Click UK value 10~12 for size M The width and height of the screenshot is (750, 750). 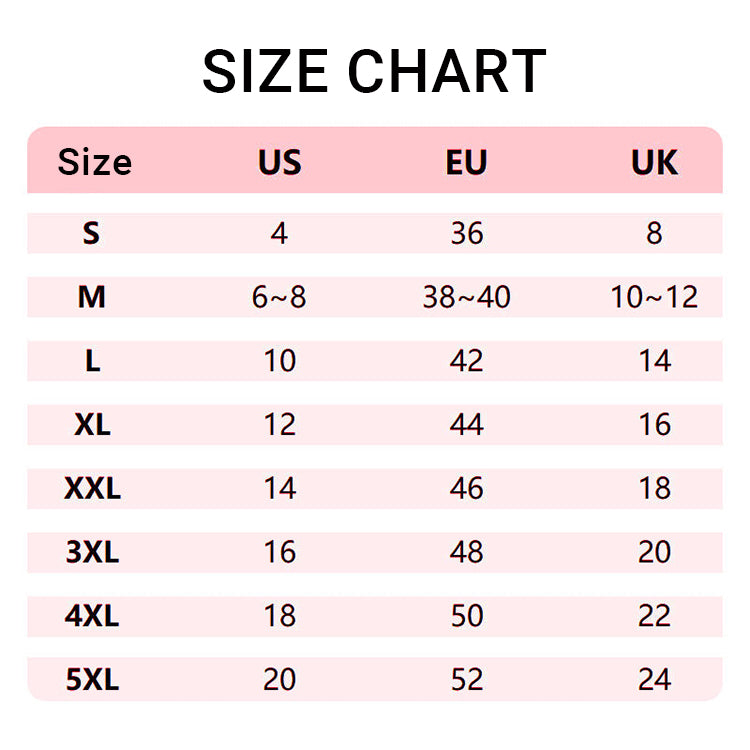coord(654,298)
